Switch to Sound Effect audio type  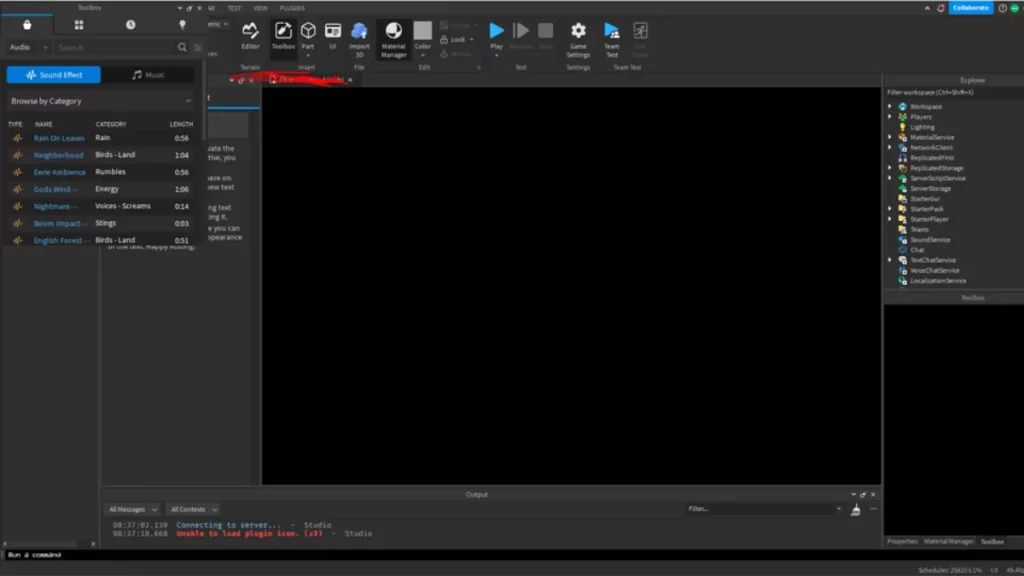[54, 75]
